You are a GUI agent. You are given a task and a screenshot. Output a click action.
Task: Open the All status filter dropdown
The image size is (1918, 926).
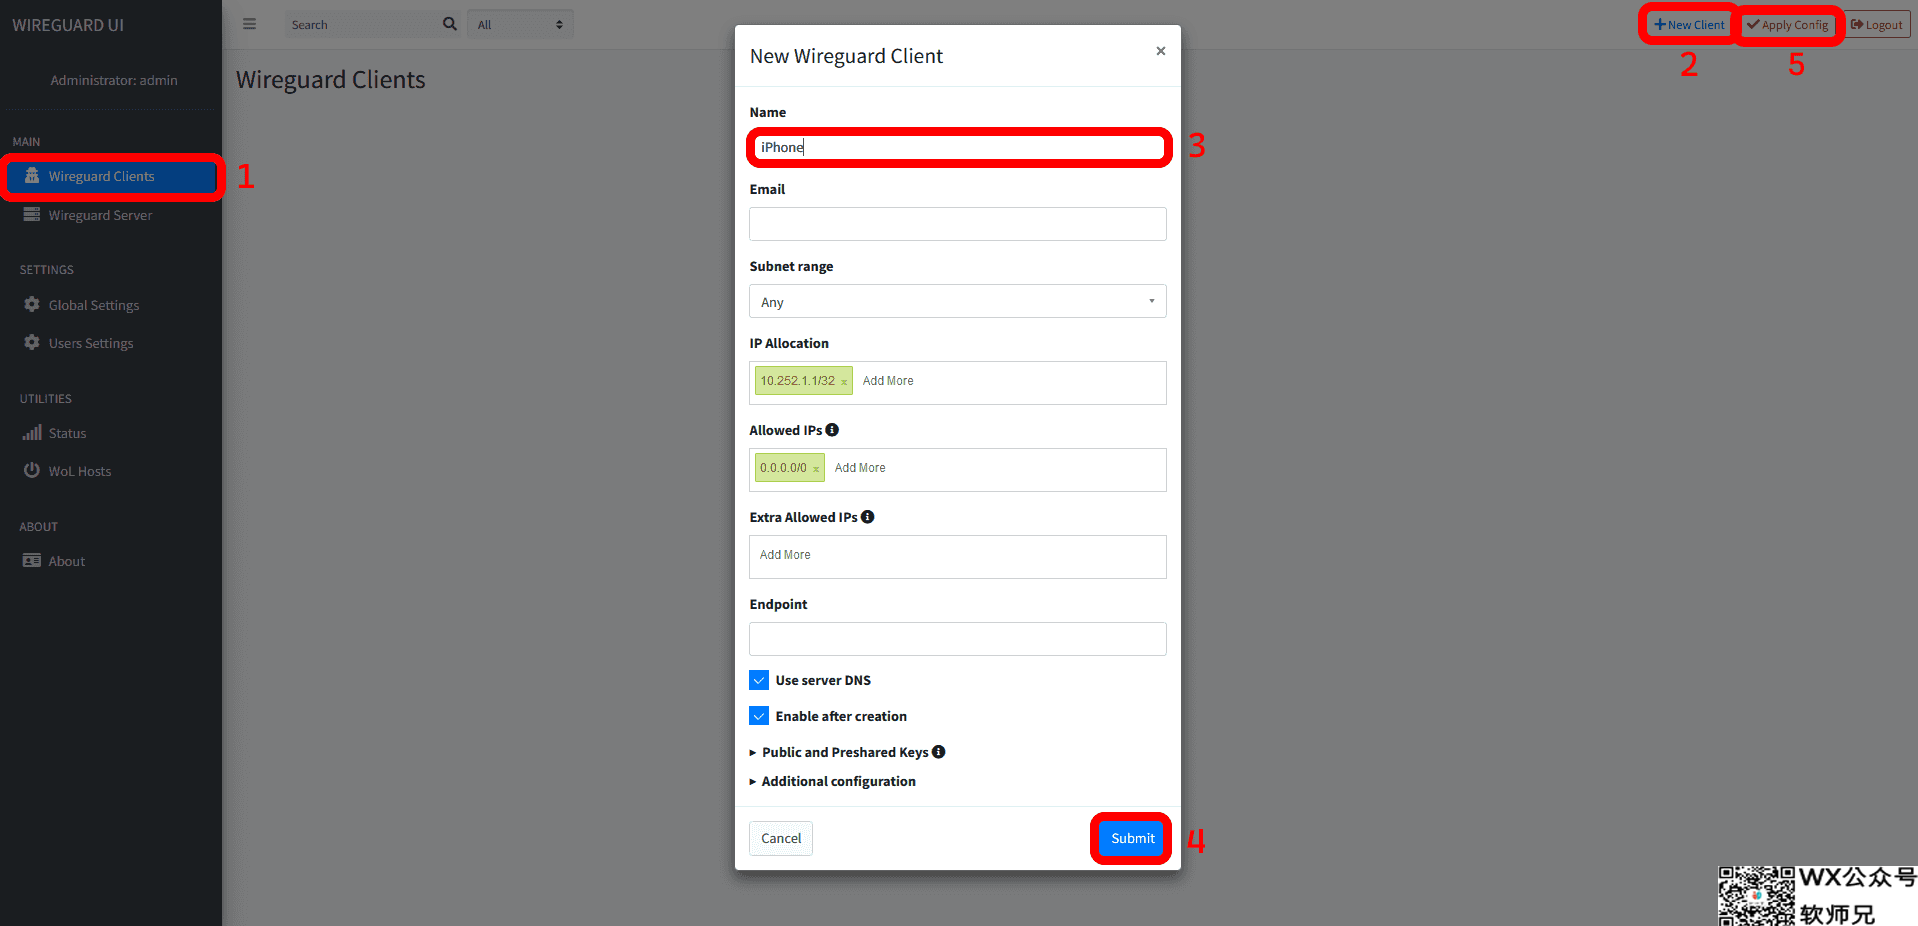[520, 24]
